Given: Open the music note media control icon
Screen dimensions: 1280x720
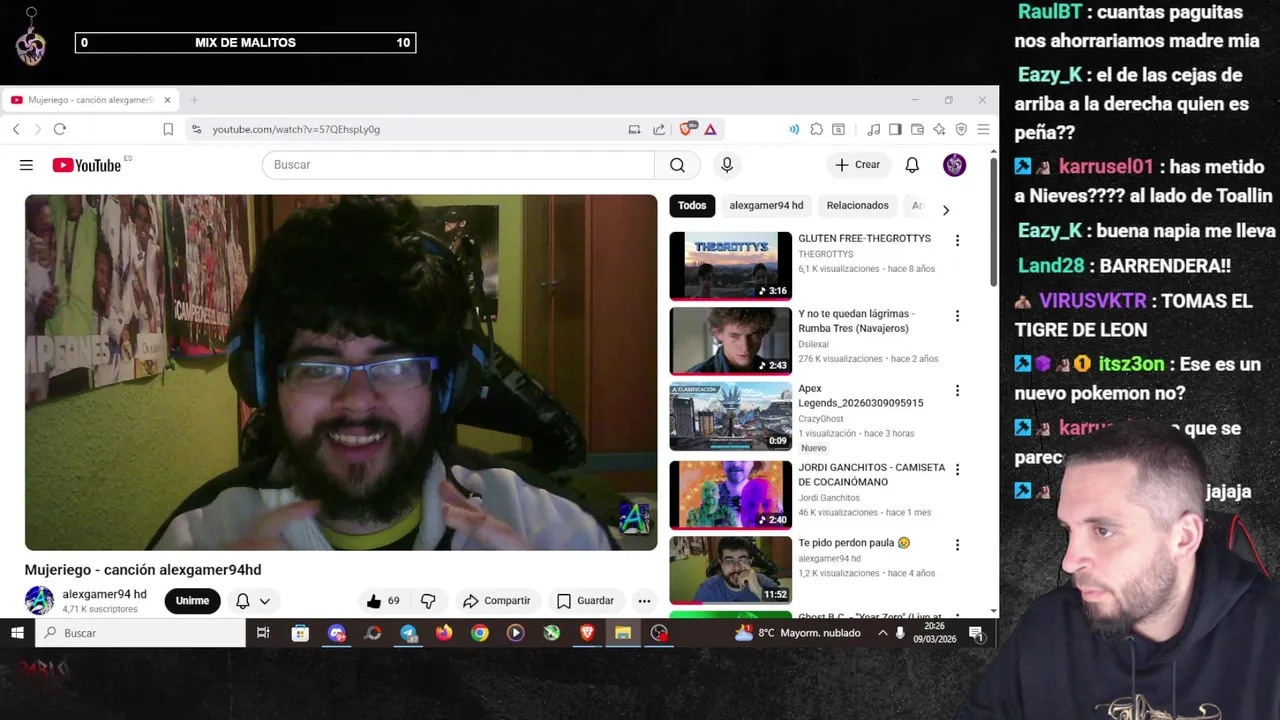Looking at the screenshot, I should [x=873, y=129].
